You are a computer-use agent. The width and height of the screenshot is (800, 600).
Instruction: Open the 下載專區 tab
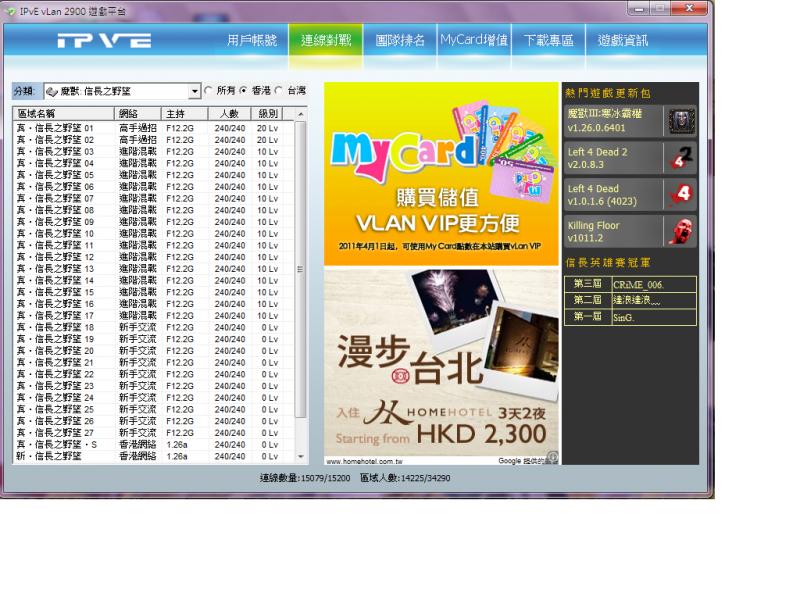coord(548,40)
